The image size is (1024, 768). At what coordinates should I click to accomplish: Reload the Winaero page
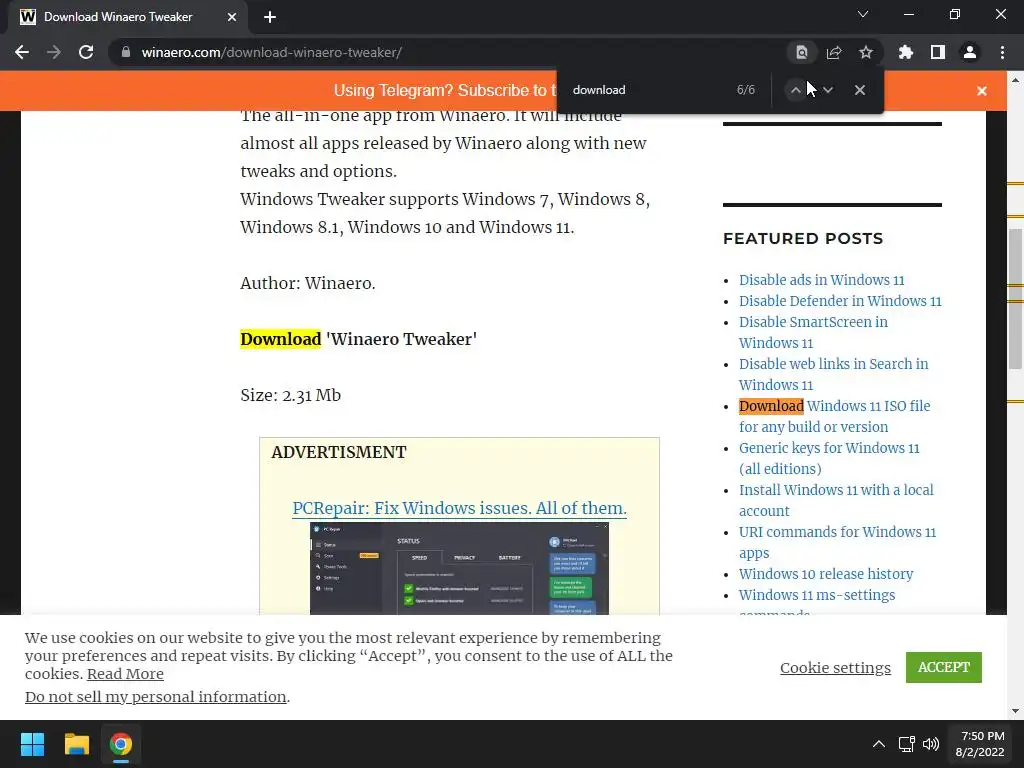pyautogui.click(x=86, y=52)
